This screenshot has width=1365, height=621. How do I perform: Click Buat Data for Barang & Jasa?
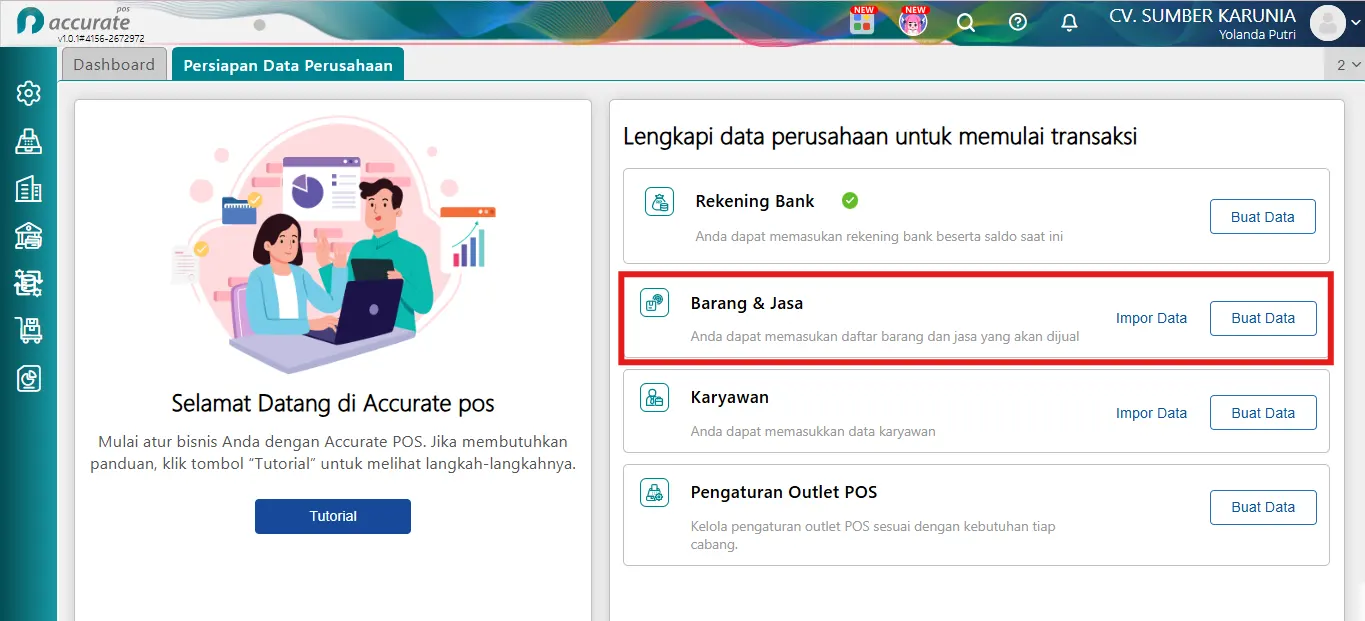coord(1263,318)
